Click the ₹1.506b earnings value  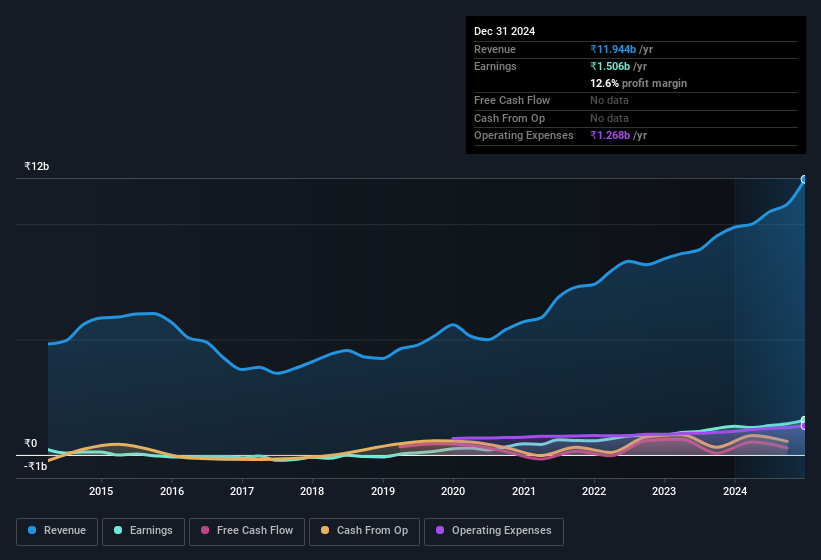point(610,66)
